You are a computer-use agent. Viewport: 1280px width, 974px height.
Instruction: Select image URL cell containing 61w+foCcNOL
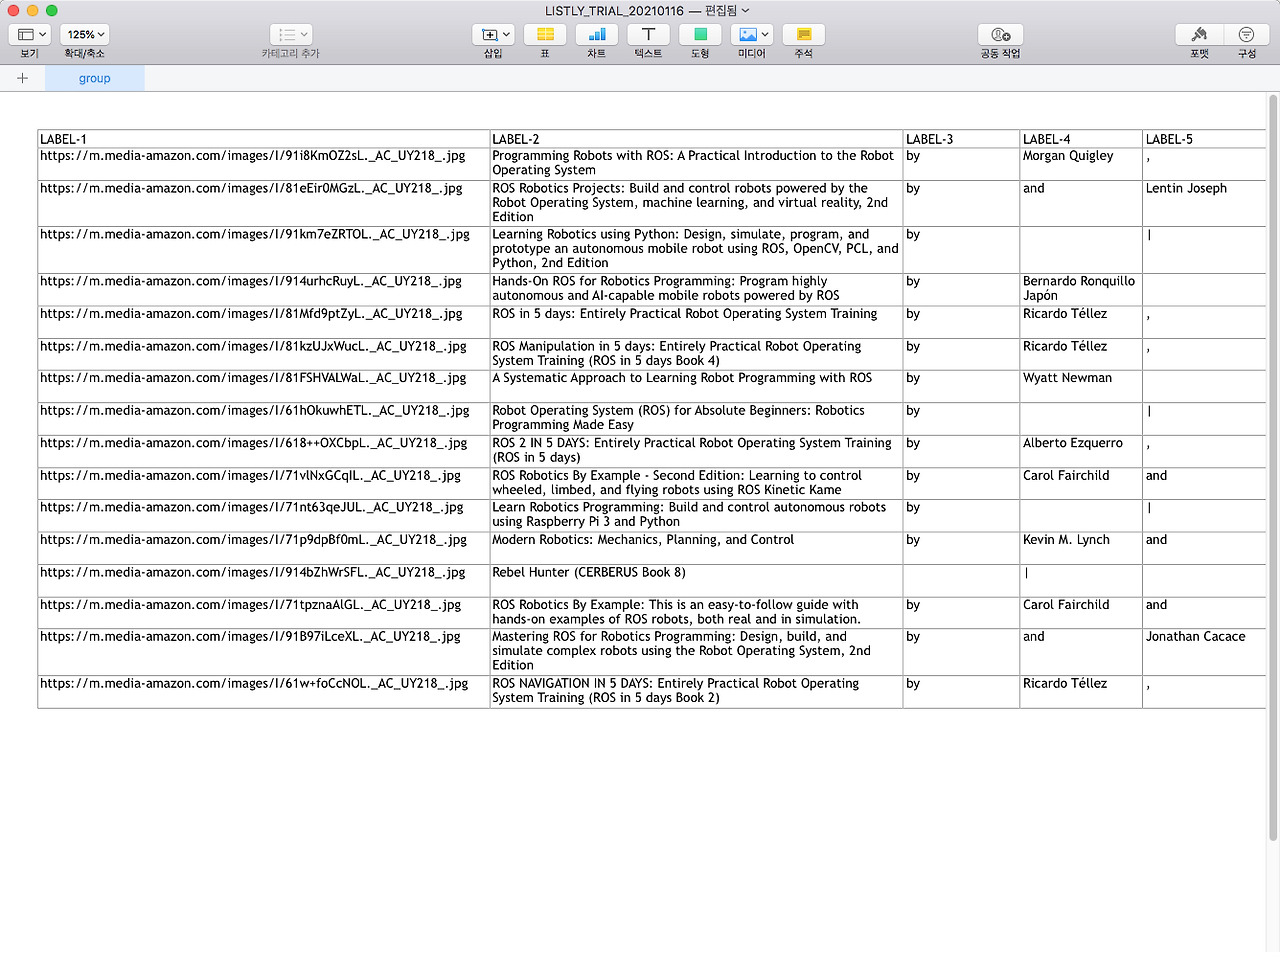click(264, 691)
